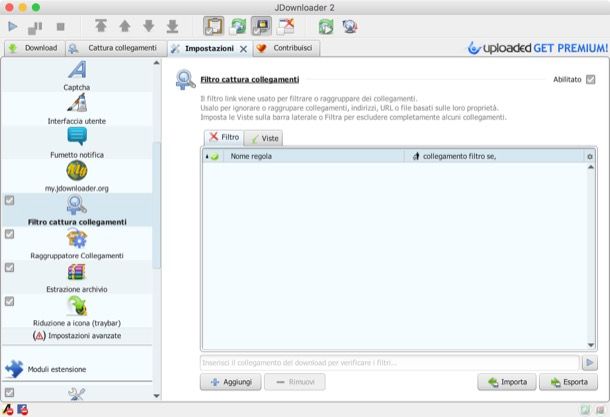Open Interfaccia utente settings
The width and height of the screenshot is (610, 417).
(77, 109)
